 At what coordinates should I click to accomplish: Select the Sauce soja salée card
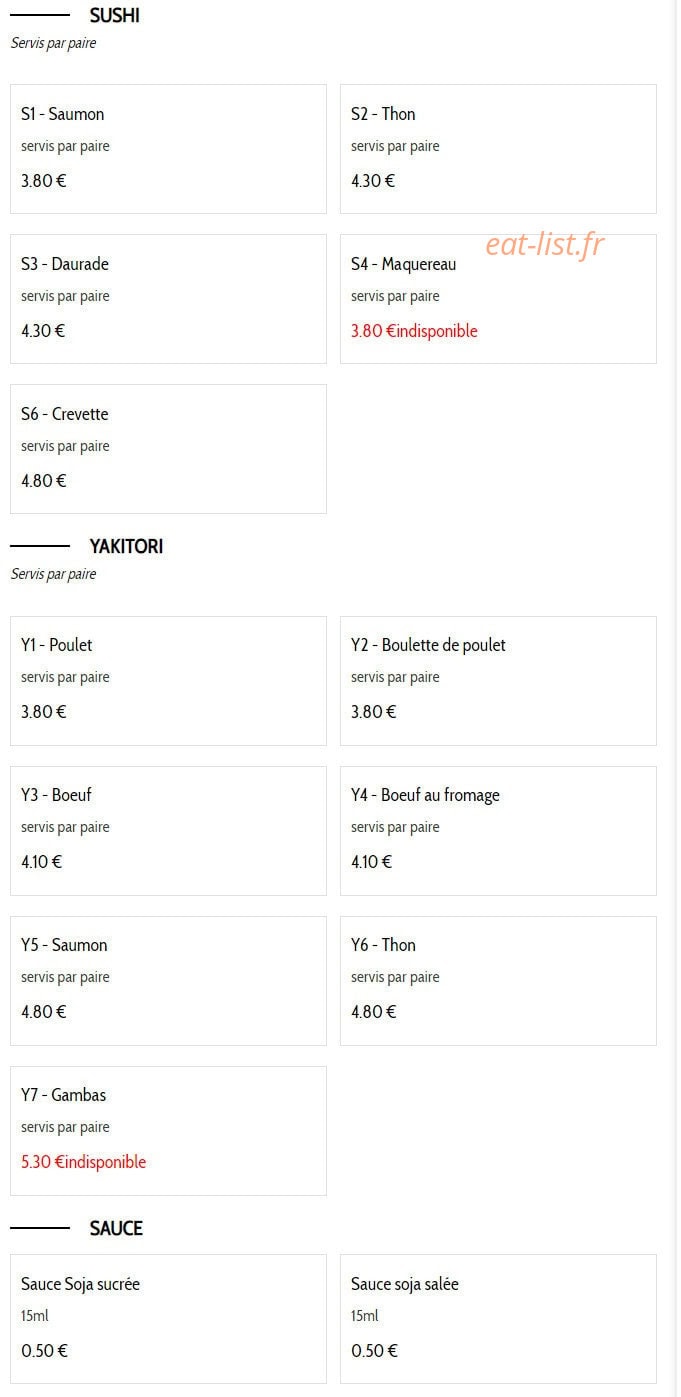(498, 1319)
